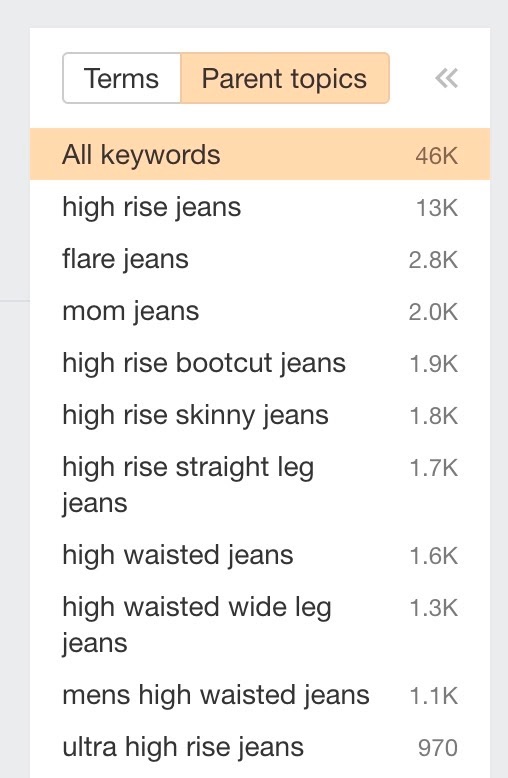Click the 46K count for All keywords

click(x=437, y=156)
